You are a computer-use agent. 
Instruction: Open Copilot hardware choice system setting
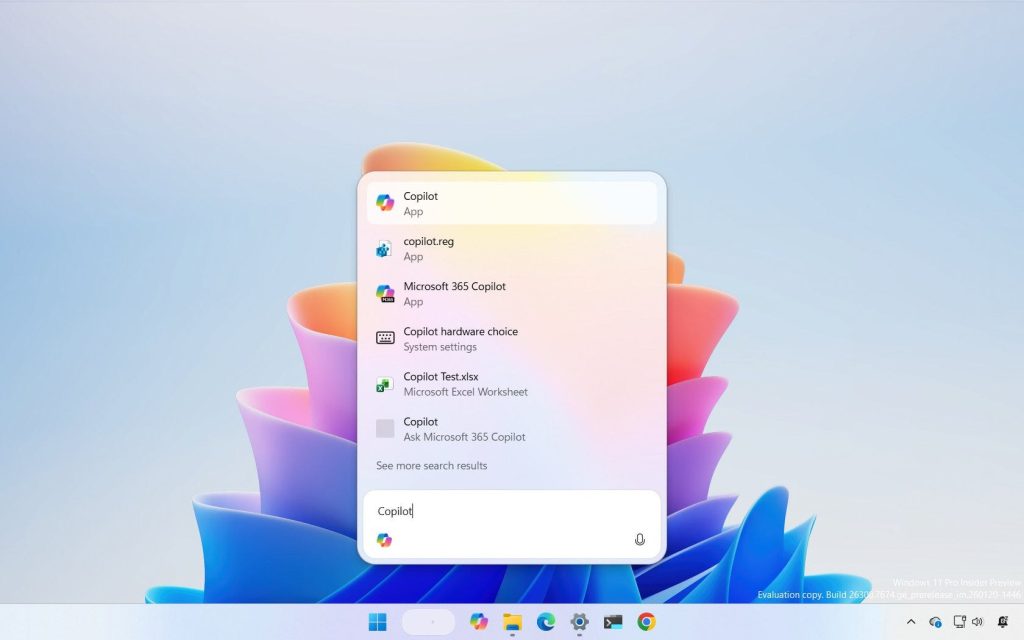pyautogui.click(x=512, y=338)
